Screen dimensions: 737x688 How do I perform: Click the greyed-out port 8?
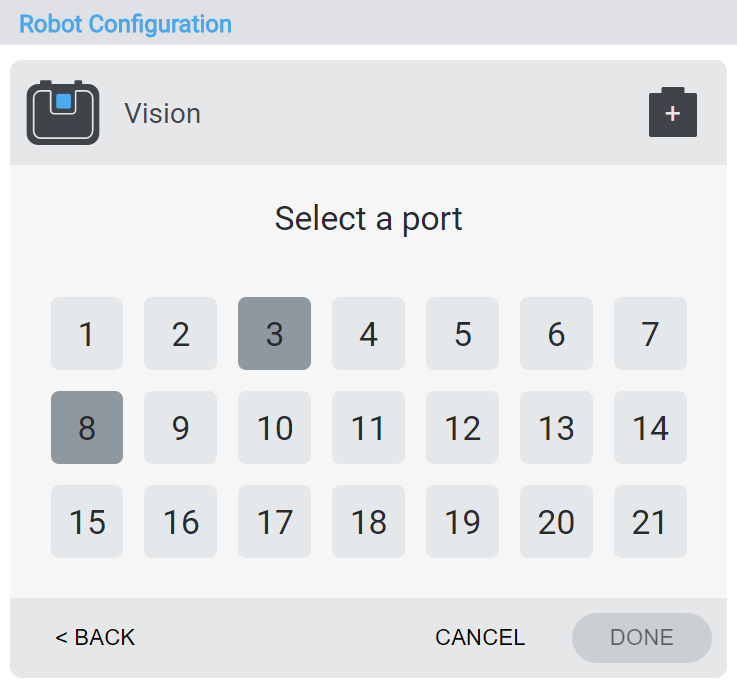pyautogui.click(x=87, y=428)
